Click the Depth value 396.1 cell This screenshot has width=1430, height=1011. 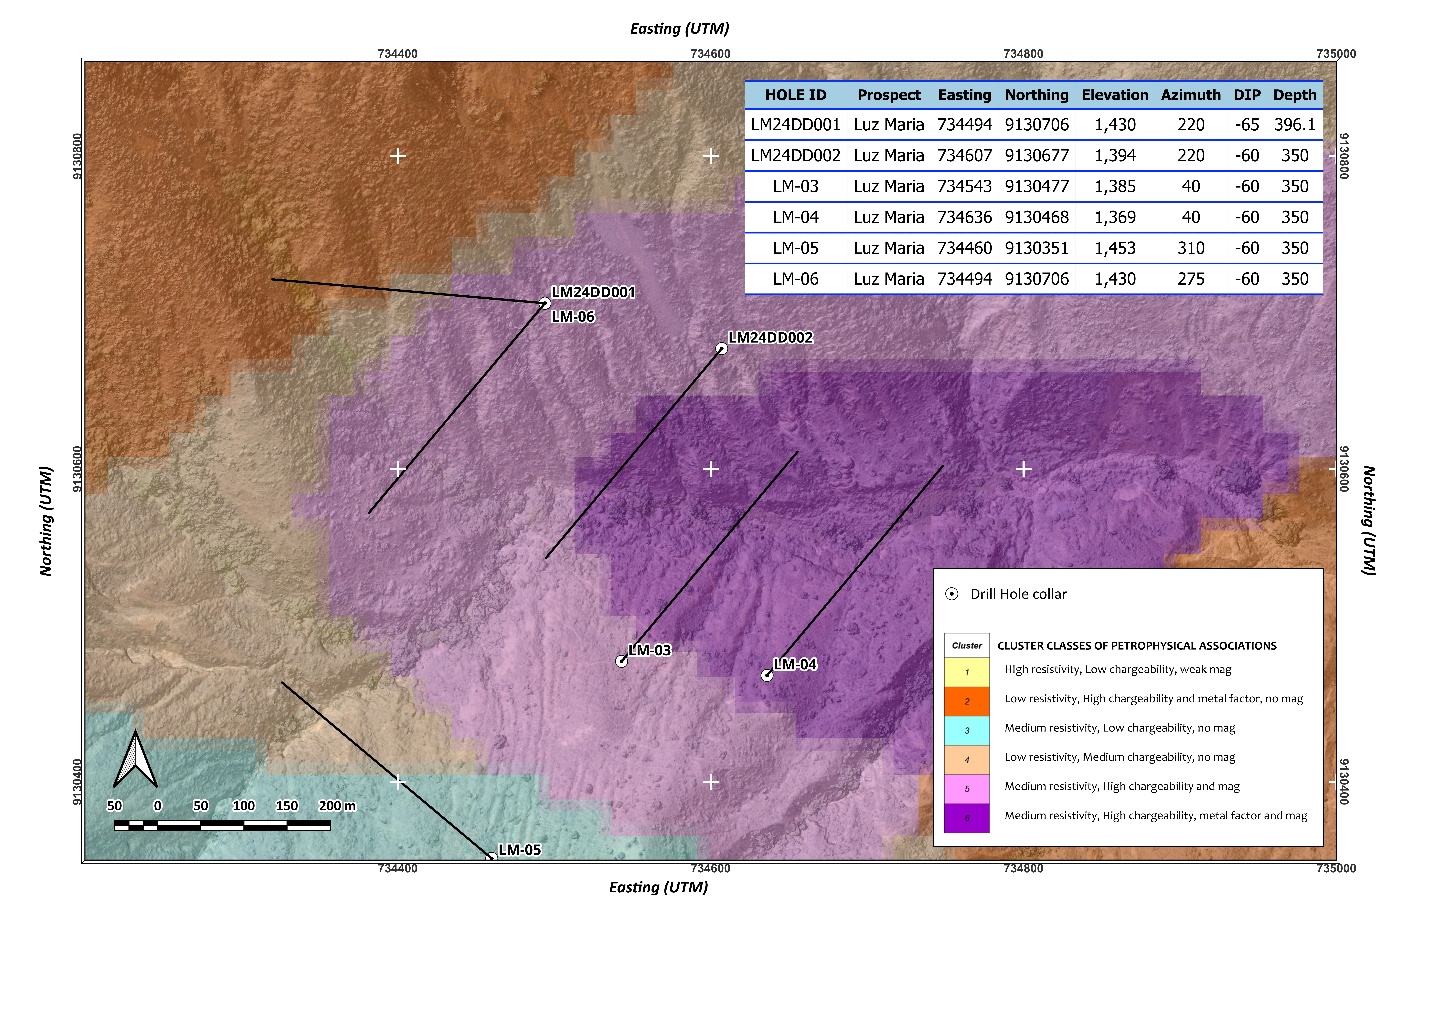(x=1295, y=125)
